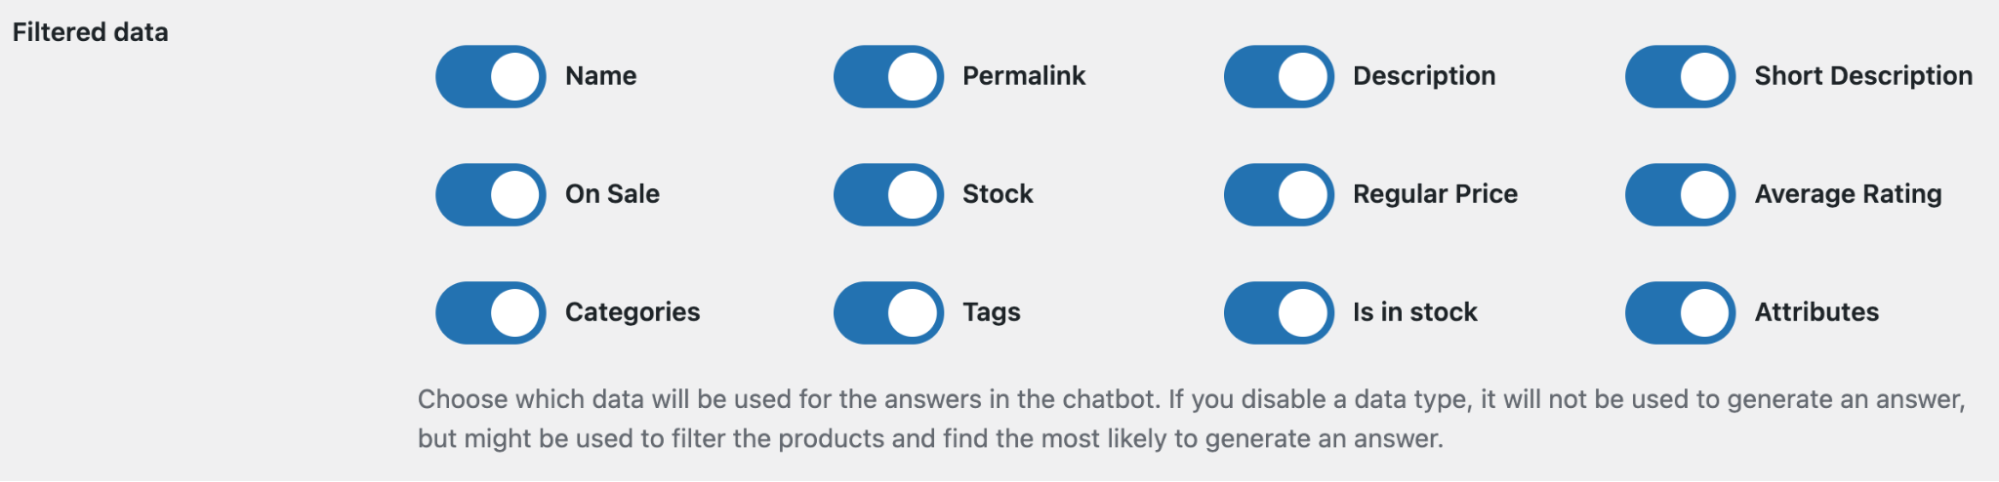Disable the On Sale toggle
Viewport: 1999px width, 482px height.
coord(490,195)
